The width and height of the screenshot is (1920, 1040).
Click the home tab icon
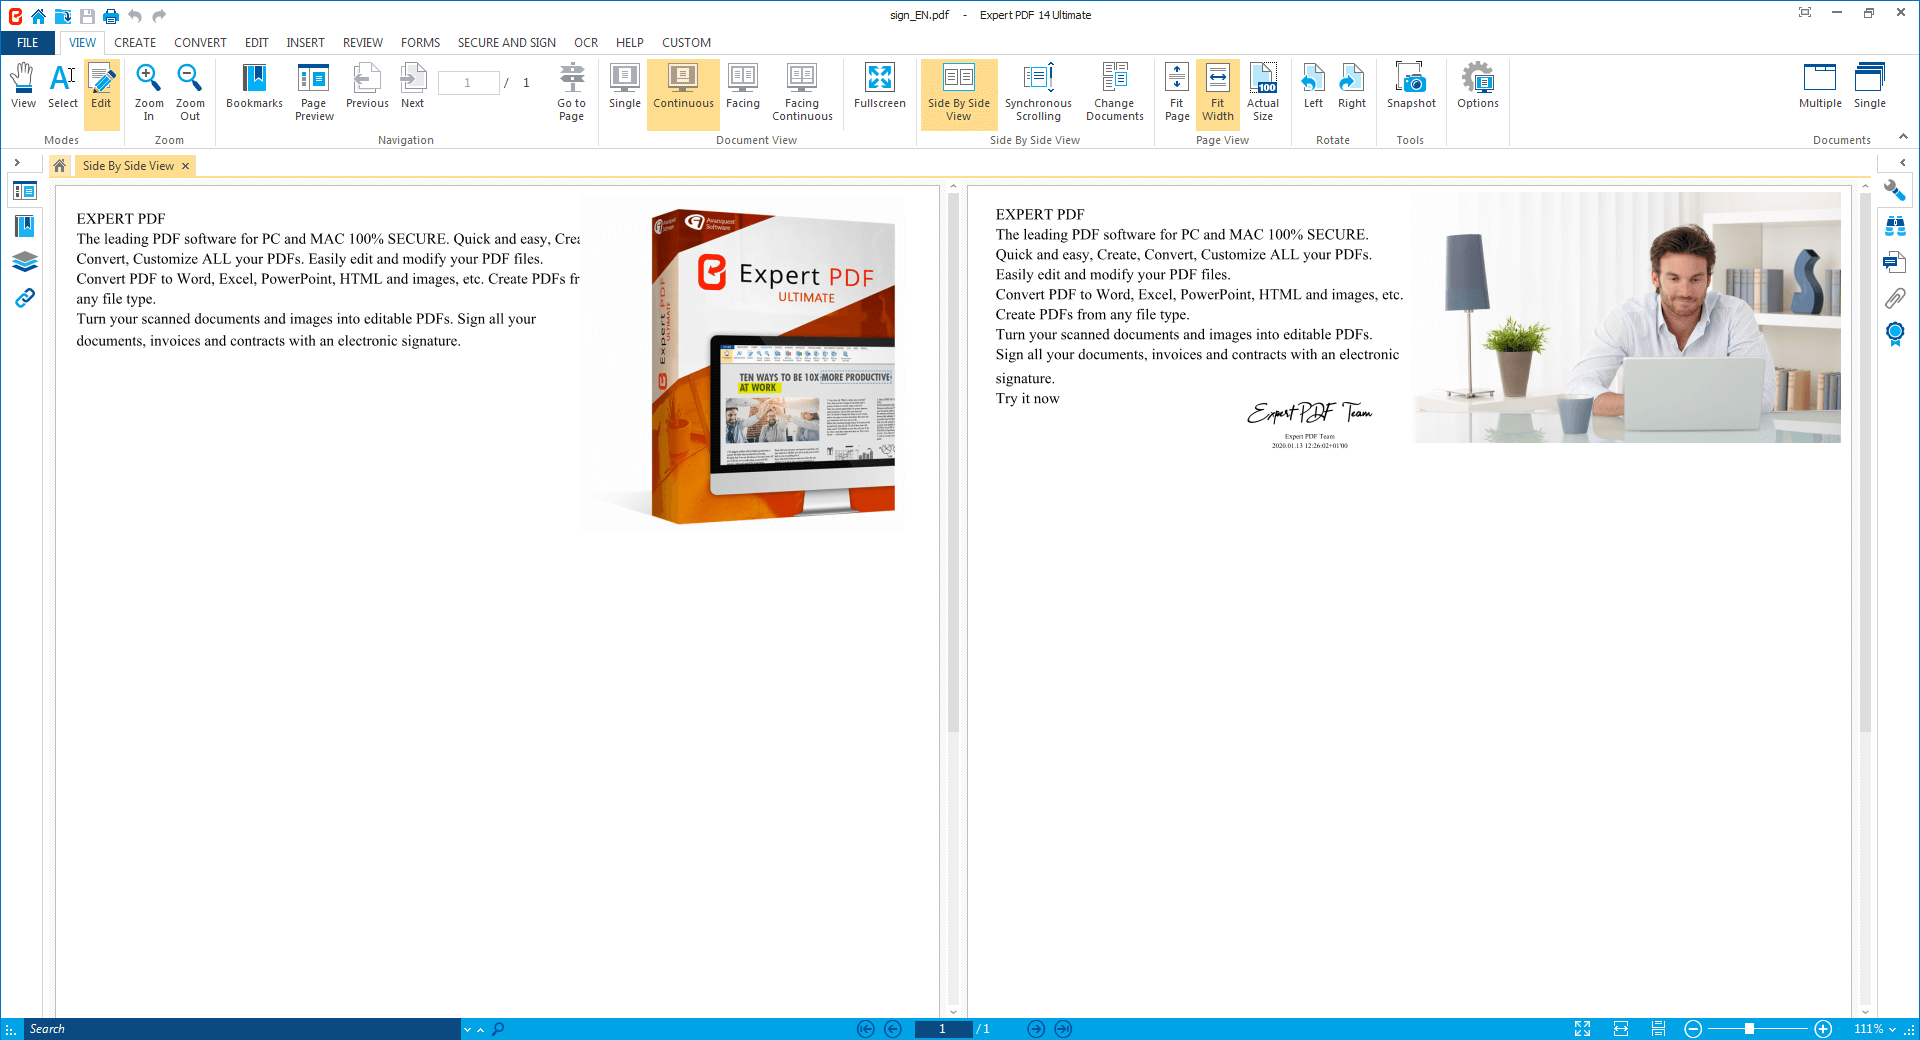pos(60,166)
